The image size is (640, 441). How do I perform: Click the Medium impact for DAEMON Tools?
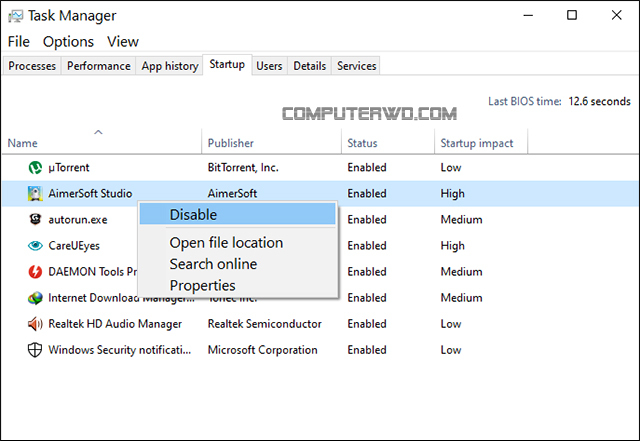(461, 272)
